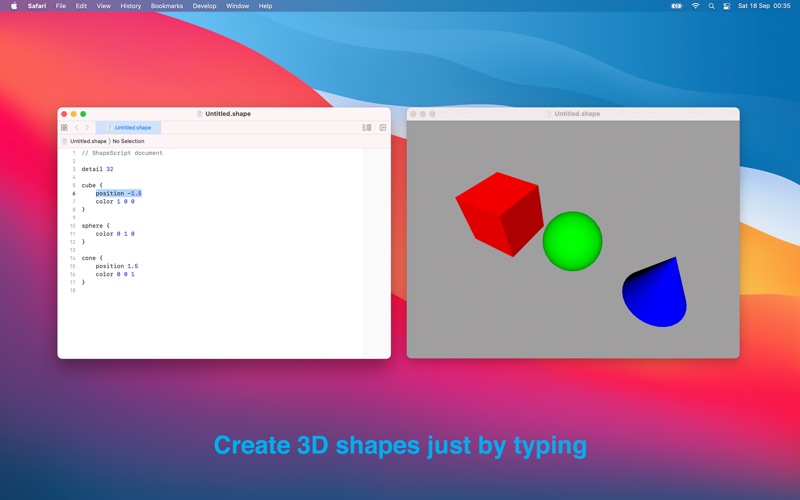The height and width of the screenshot is (500, 800).
Task: Click the 'color 0 1 0' line
Action: [115, 234]
